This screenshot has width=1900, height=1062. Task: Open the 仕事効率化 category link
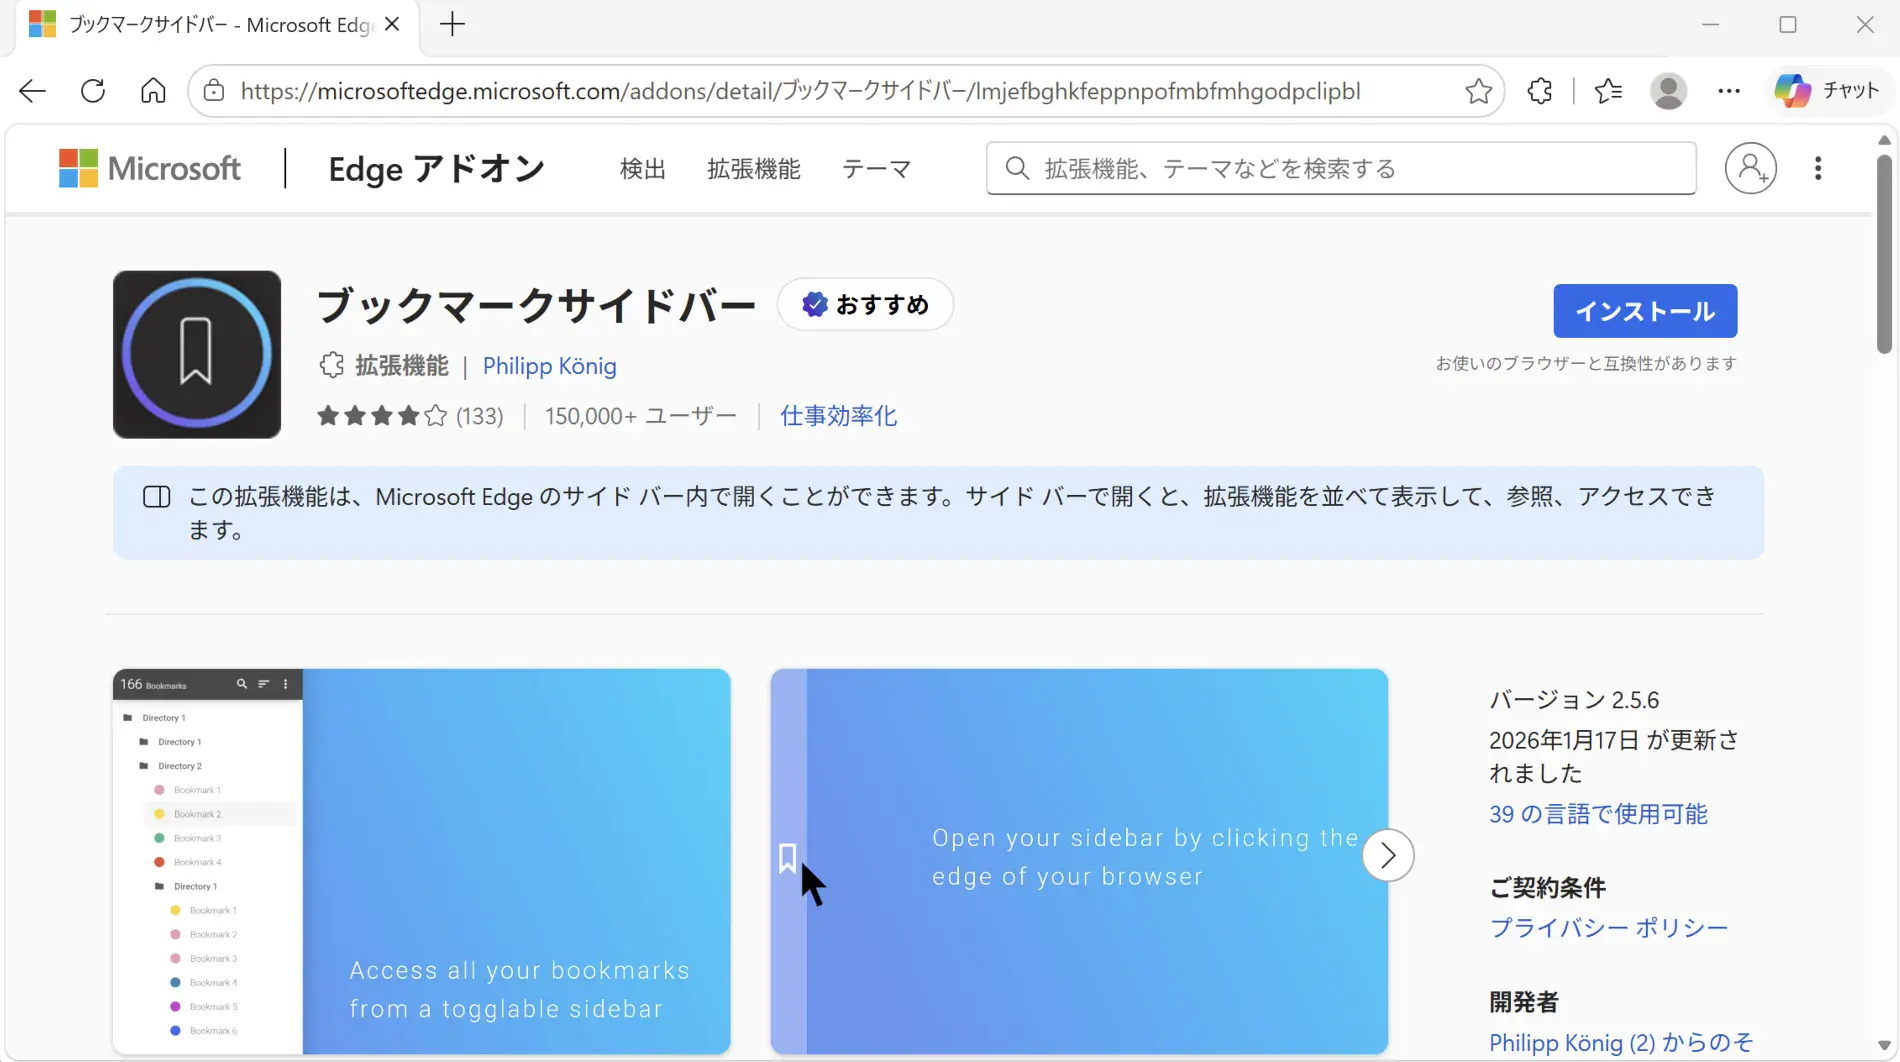838,416
